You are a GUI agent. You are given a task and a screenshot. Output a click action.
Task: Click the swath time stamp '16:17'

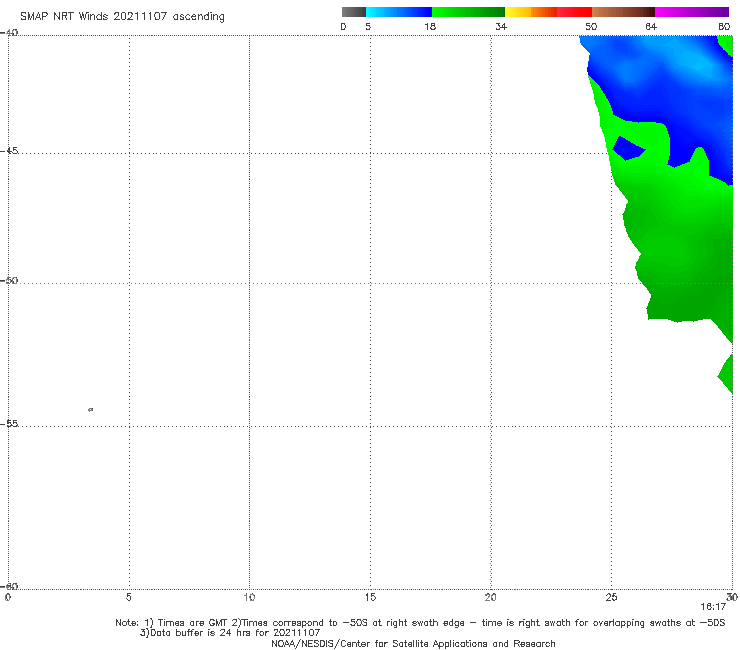coord(713,607)
